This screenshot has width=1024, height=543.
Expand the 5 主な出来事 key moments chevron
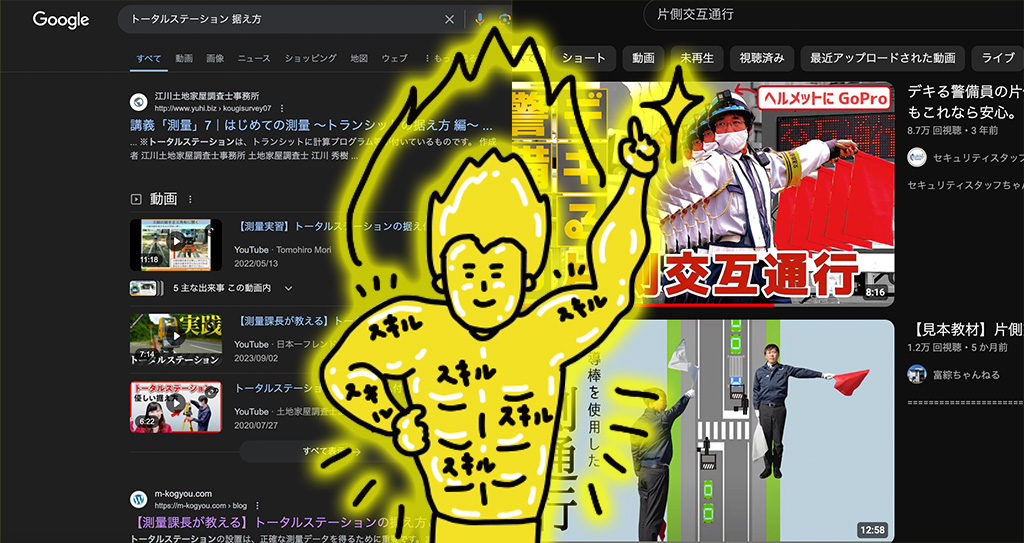coord(289,288)
